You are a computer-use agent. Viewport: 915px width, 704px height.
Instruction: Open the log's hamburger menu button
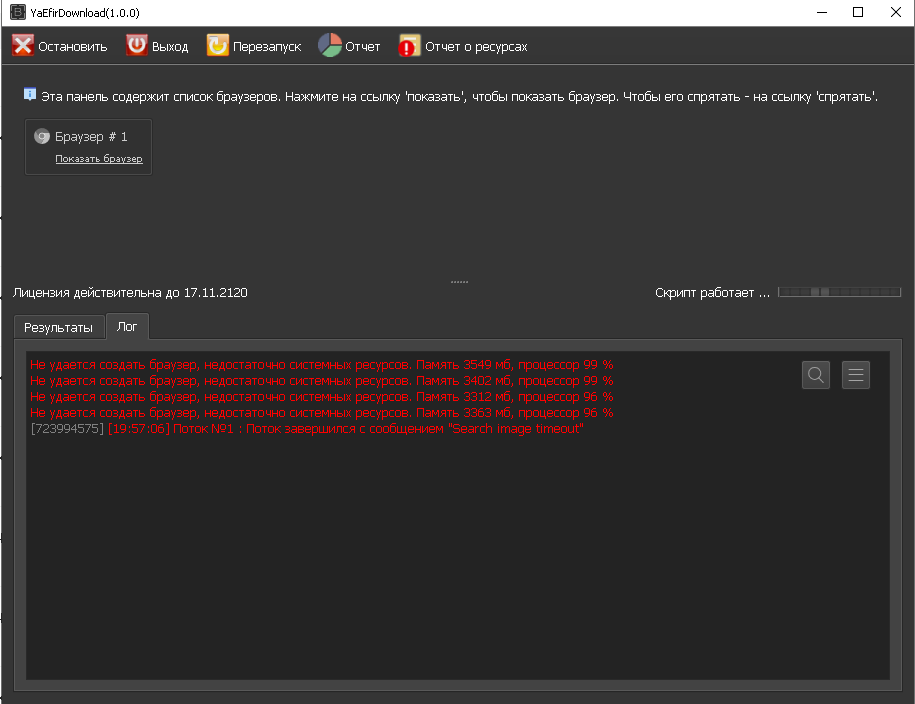pos(856,375)
